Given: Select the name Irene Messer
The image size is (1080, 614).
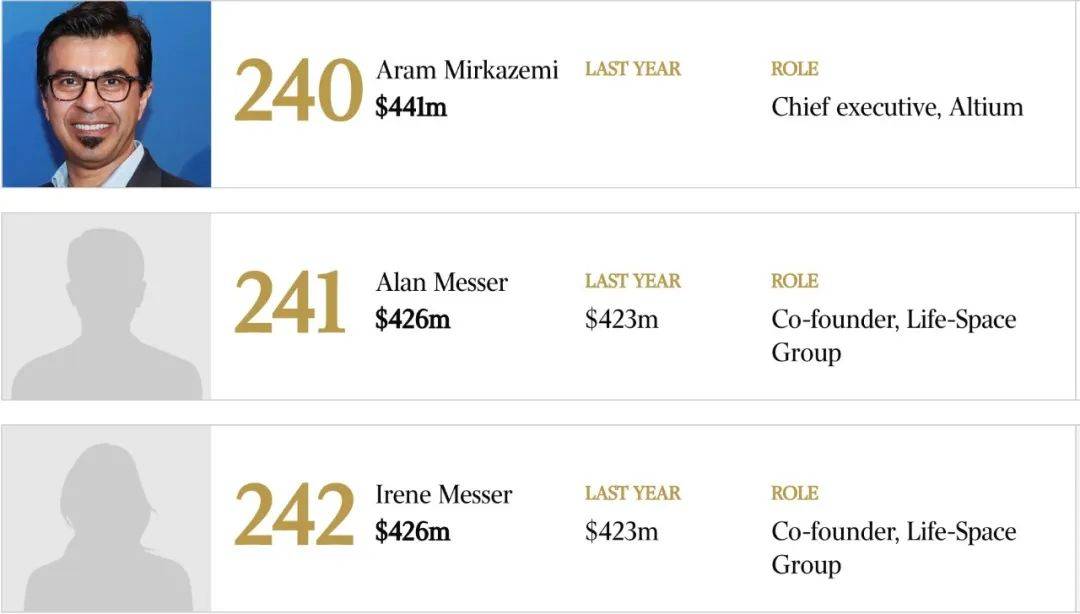Looking at the screenshot, I should coord(444,494).
